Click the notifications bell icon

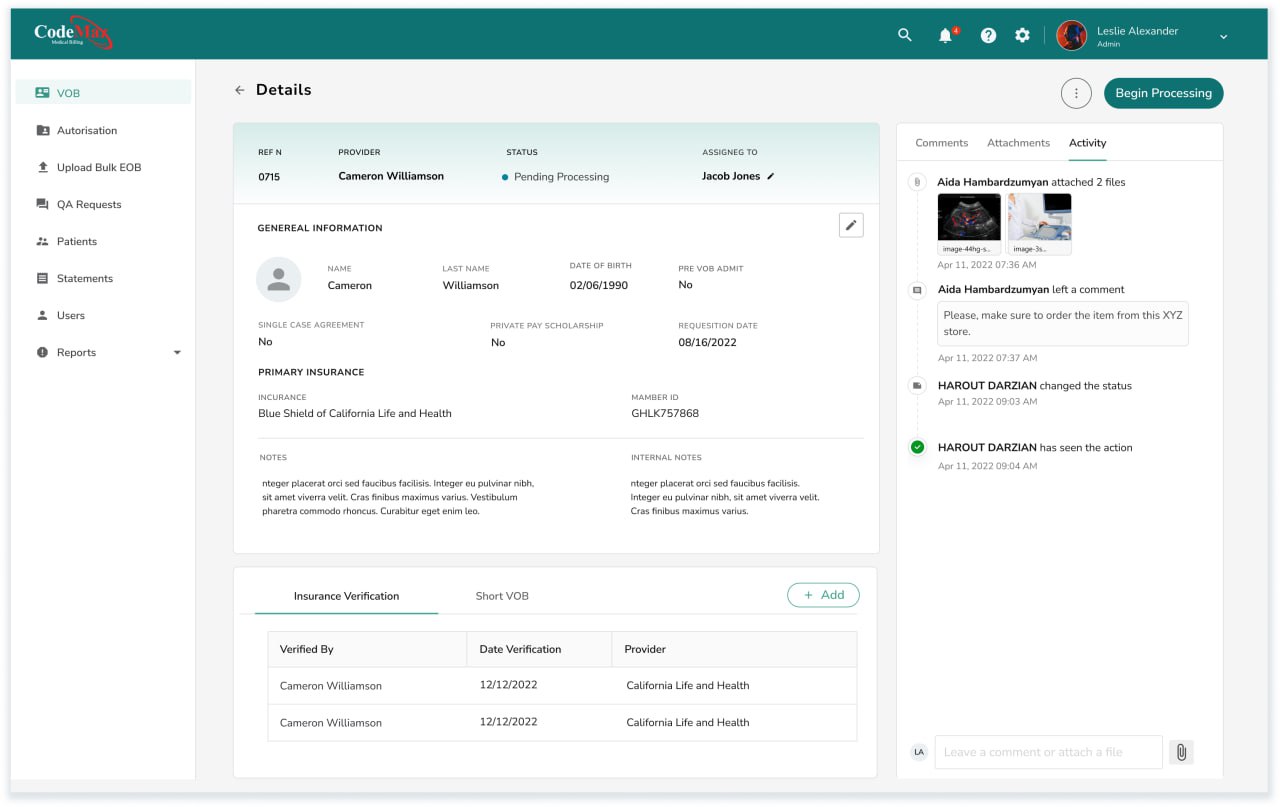click(x=944, y=34)
